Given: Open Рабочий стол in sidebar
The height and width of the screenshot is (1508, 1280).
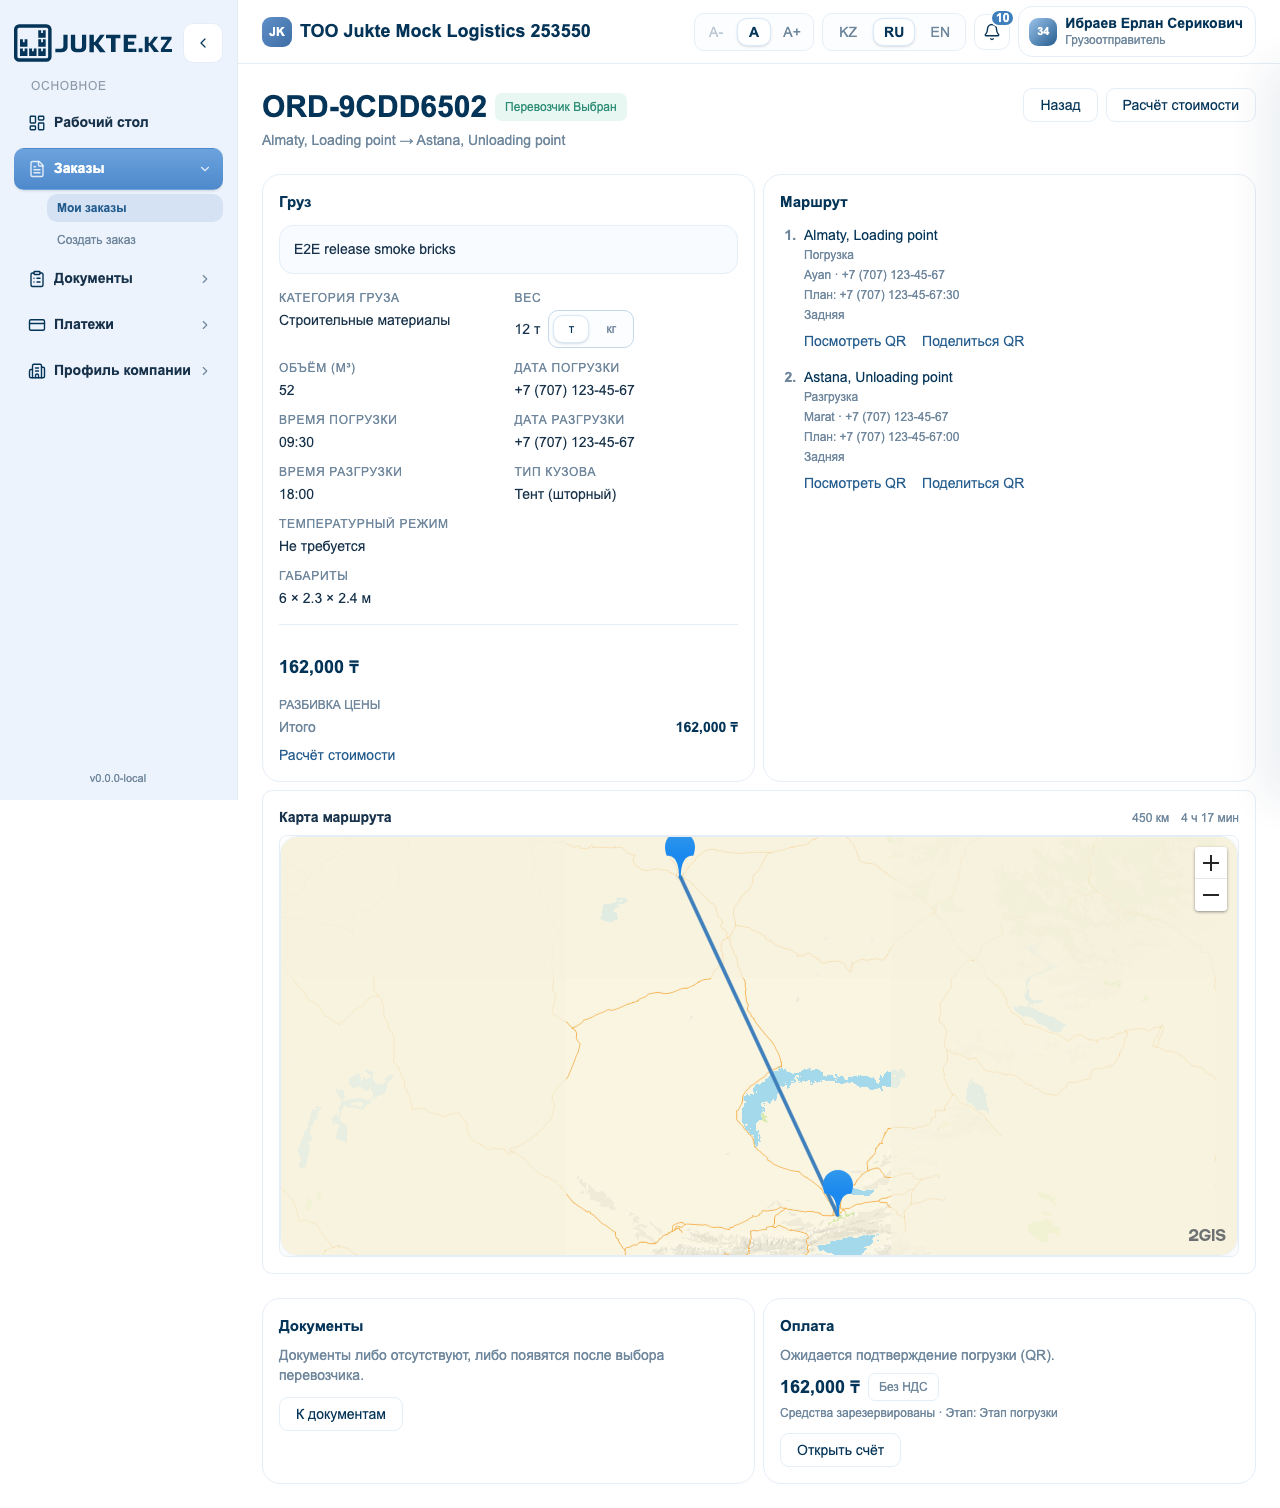Looking at the screenshot, I should [x=118, y=122].
